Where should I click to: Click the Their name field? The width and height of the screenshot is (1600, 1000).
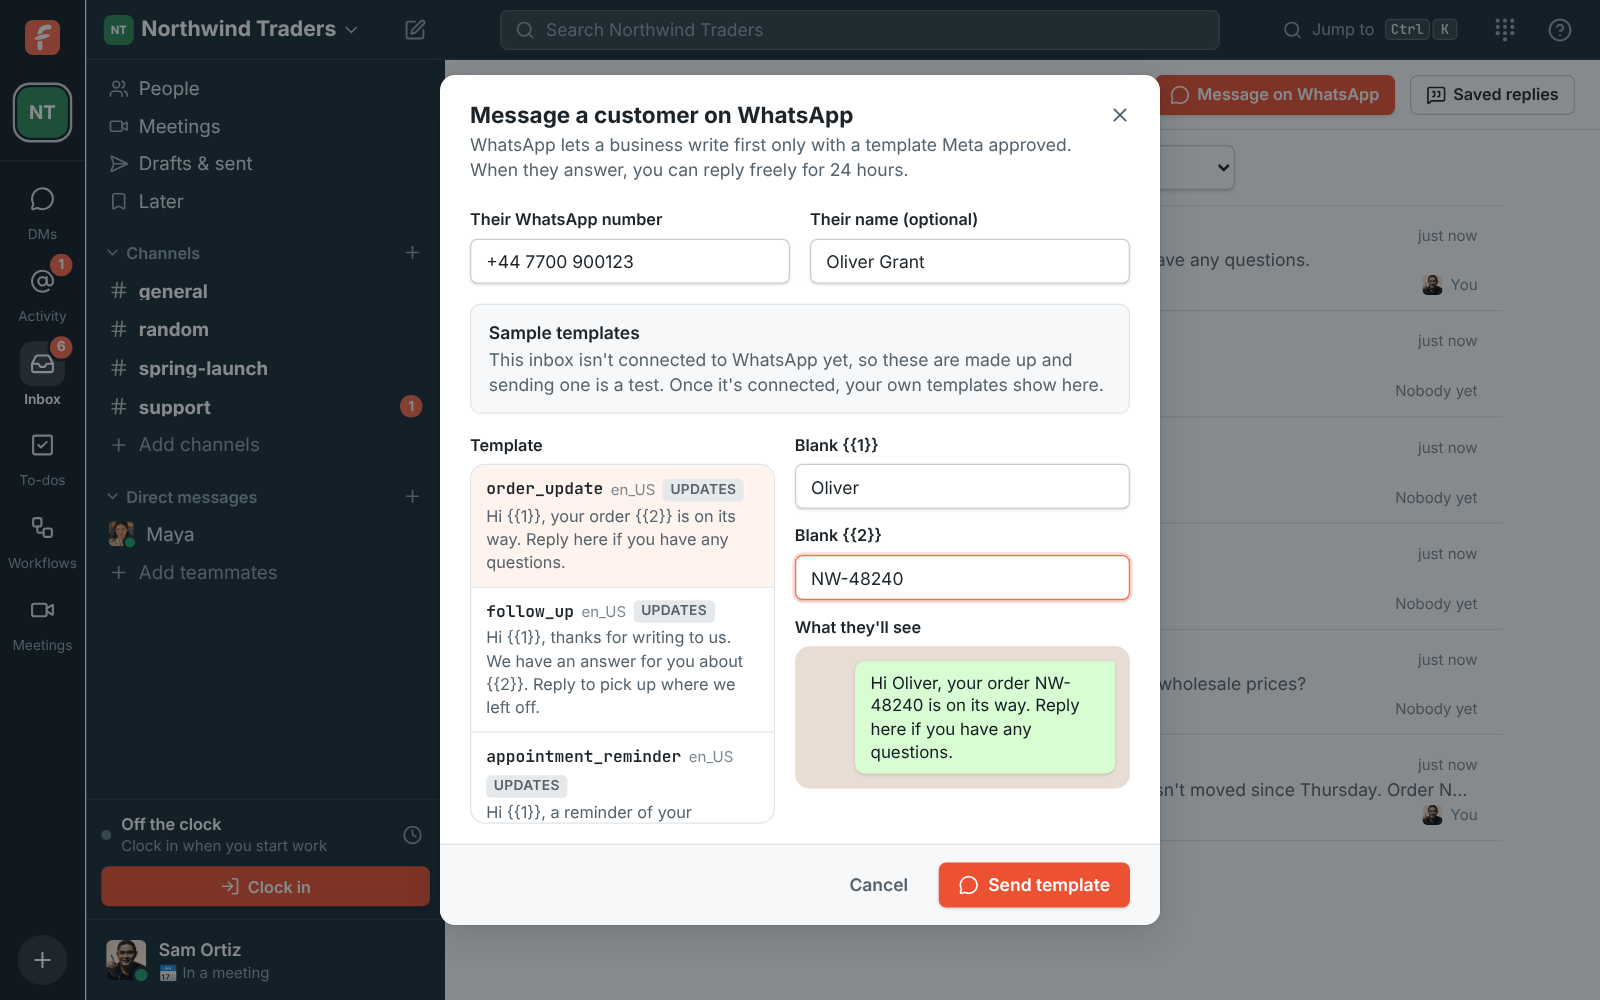click(x=970, y=261)
